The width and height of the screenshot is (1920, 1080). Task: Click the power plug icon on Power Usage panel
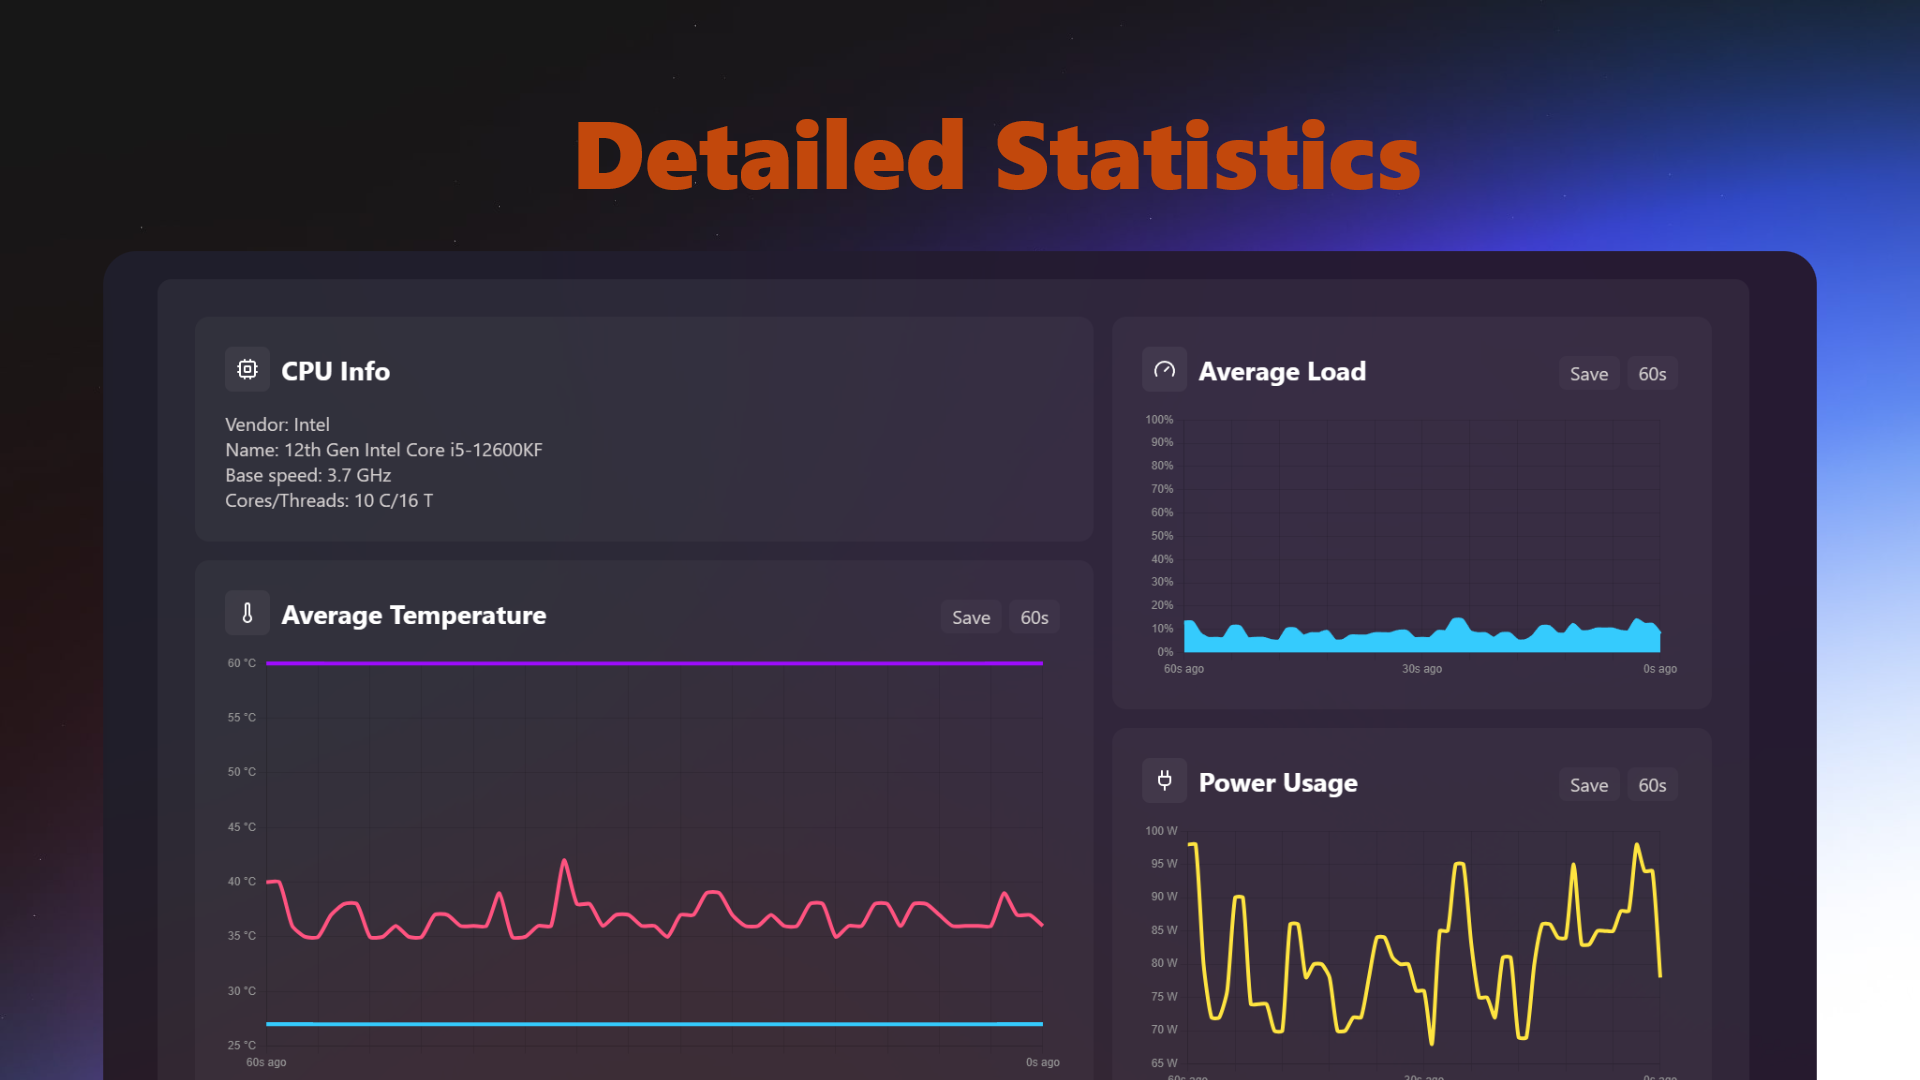(1164, 781)
